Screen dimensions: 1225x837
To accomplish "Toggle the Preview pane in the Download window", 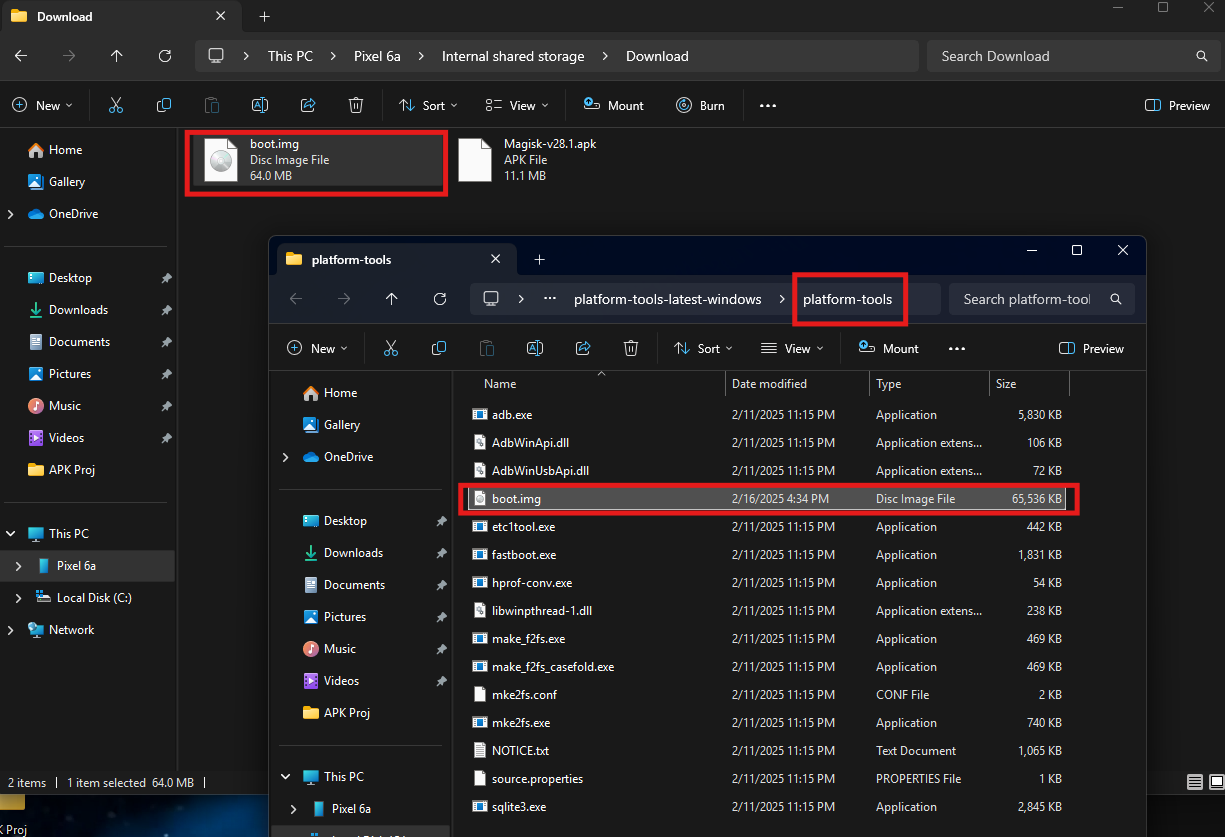I will (x=1177, y=105).
